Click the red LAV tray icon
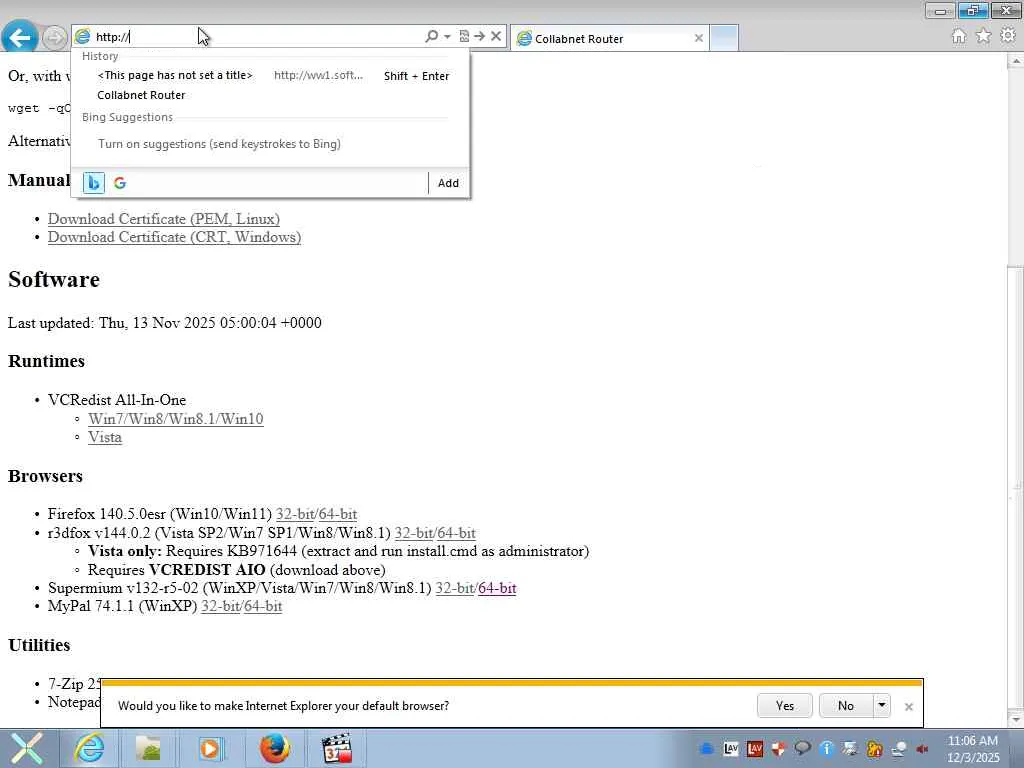Image resolution: width=1024 pixels, height=768 pixels. click(x=755, y=749)
